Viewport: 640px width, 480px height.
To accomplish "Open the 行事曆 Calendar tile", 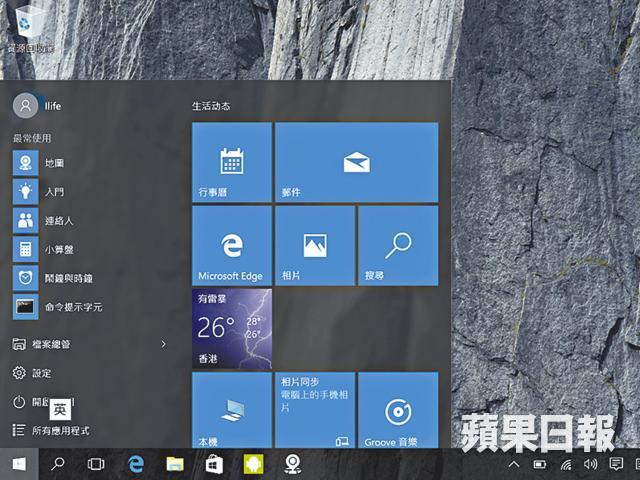I will (x=232, y=162).
